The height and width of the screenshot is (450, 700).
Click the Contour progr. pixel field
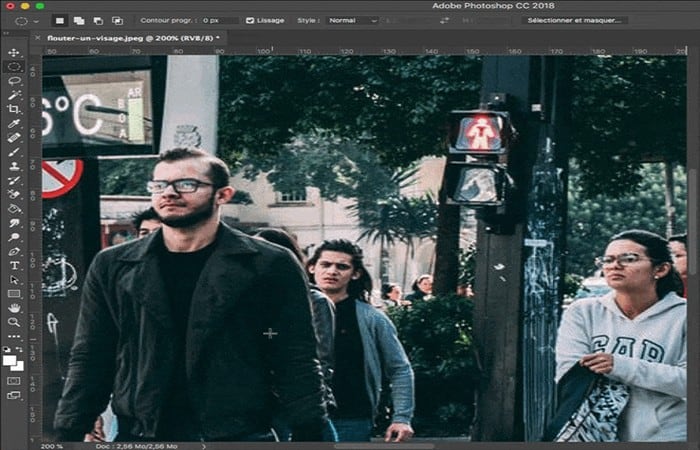coord(219,21)
